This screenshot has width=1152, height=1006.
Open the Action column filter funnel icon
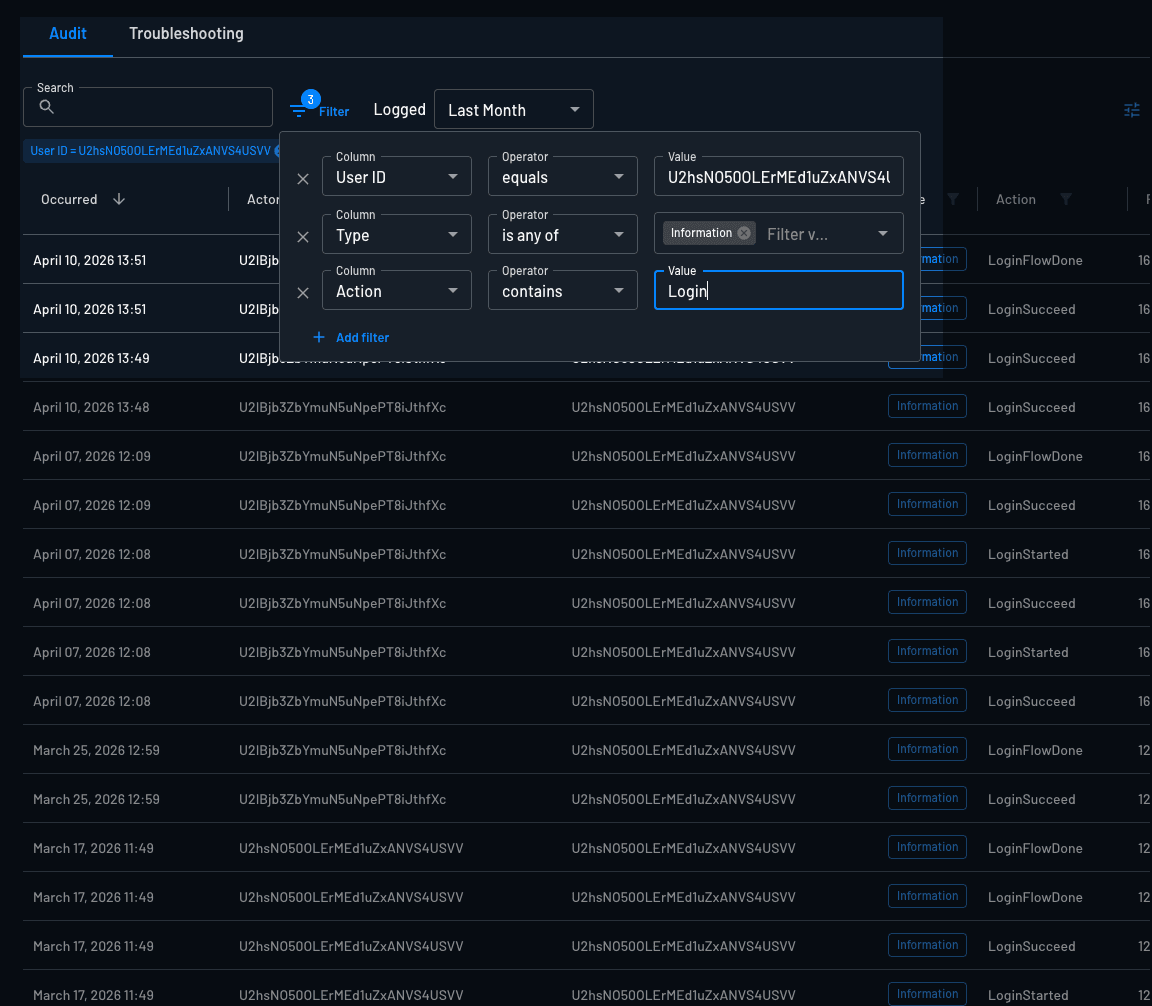coord(1065,199)
